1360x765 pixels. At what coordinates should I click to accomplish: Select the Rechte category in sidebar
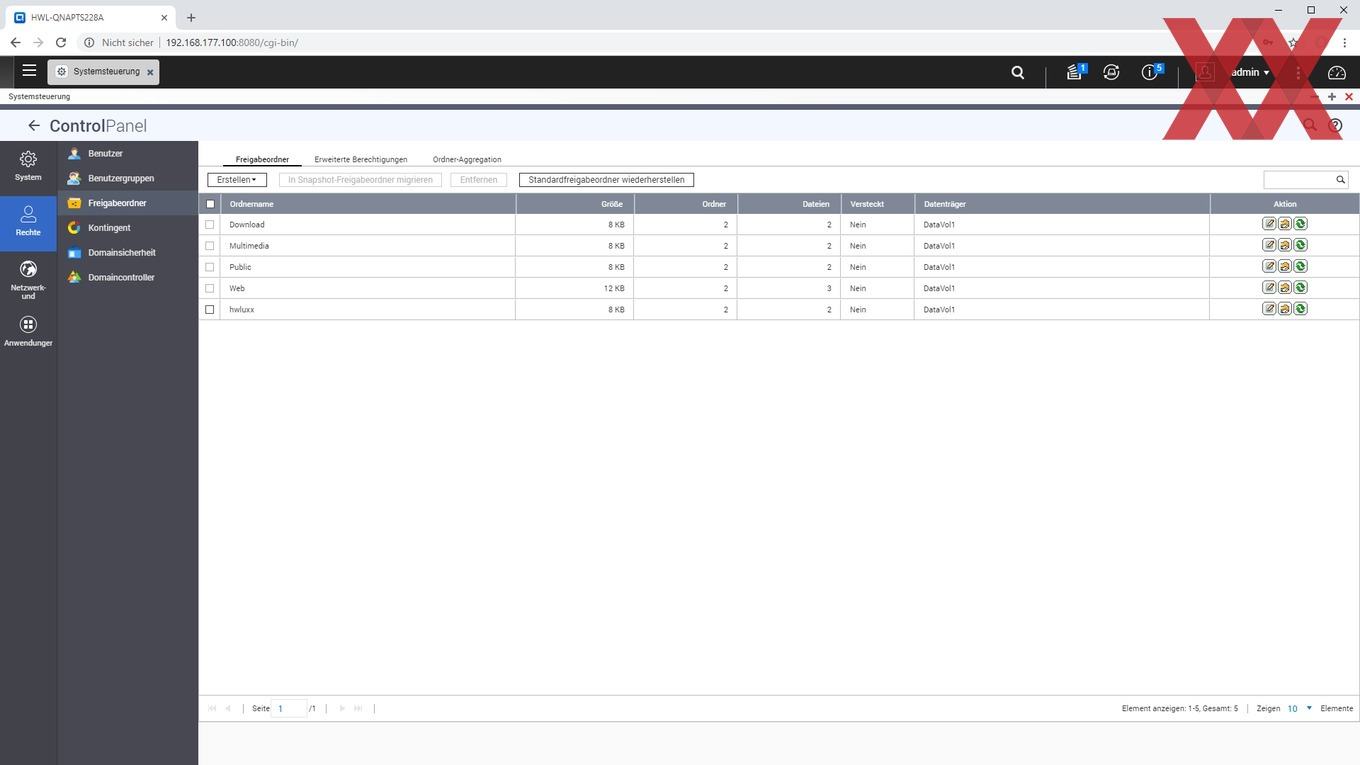28,221
